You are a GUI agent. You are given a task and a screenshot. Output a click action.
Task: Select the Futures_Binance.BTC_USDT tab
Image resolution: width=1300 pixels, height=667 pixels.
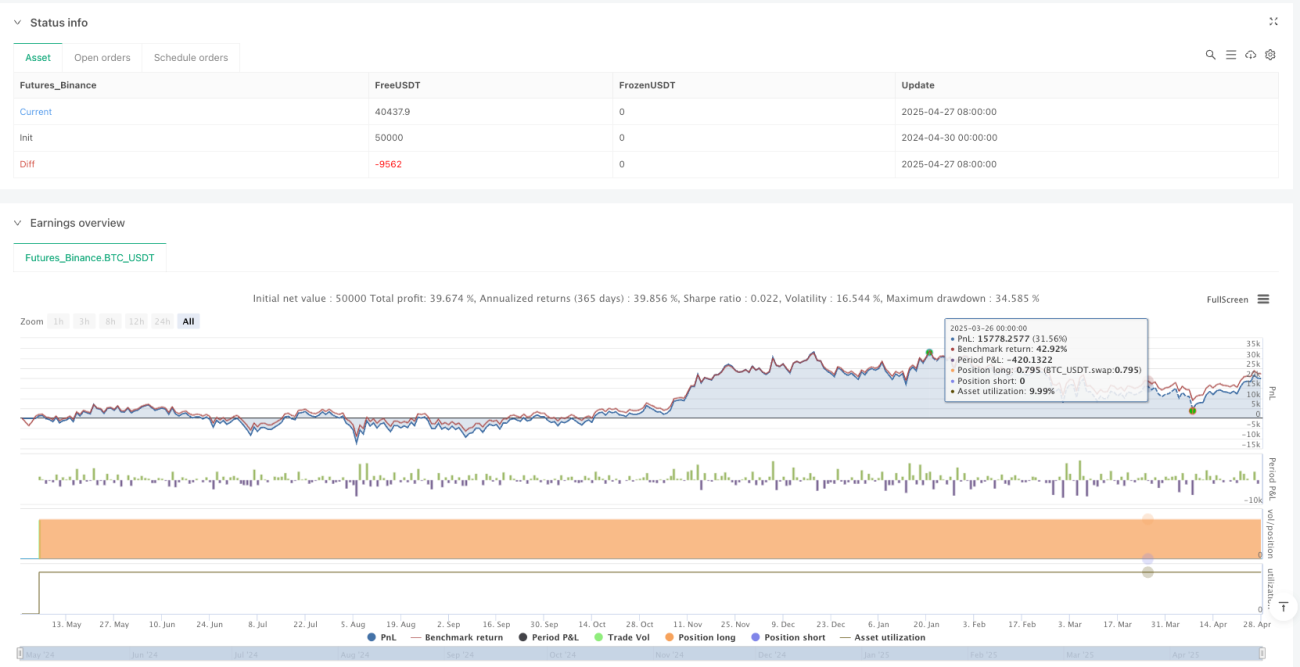(x=90, y=258)
